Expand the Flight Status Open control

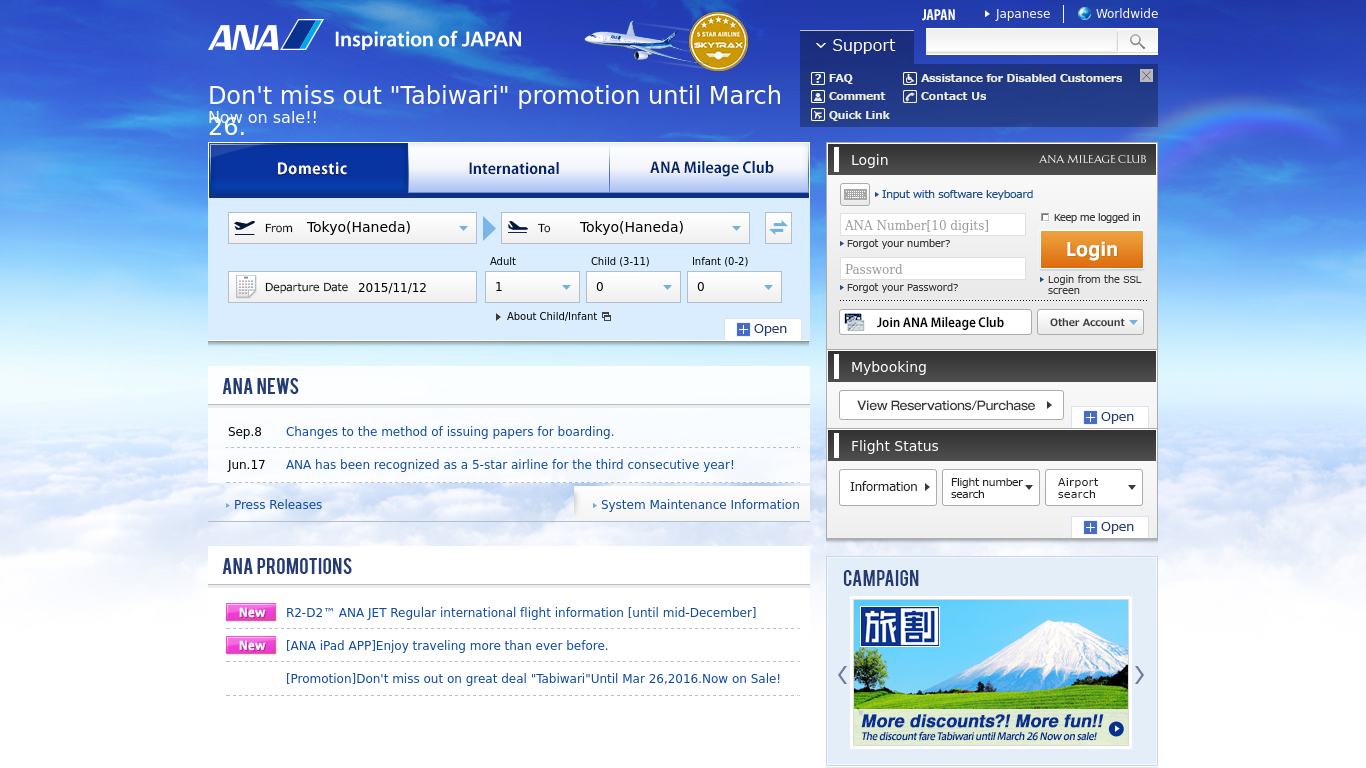pyautogui.click(x=1109, y=526)
